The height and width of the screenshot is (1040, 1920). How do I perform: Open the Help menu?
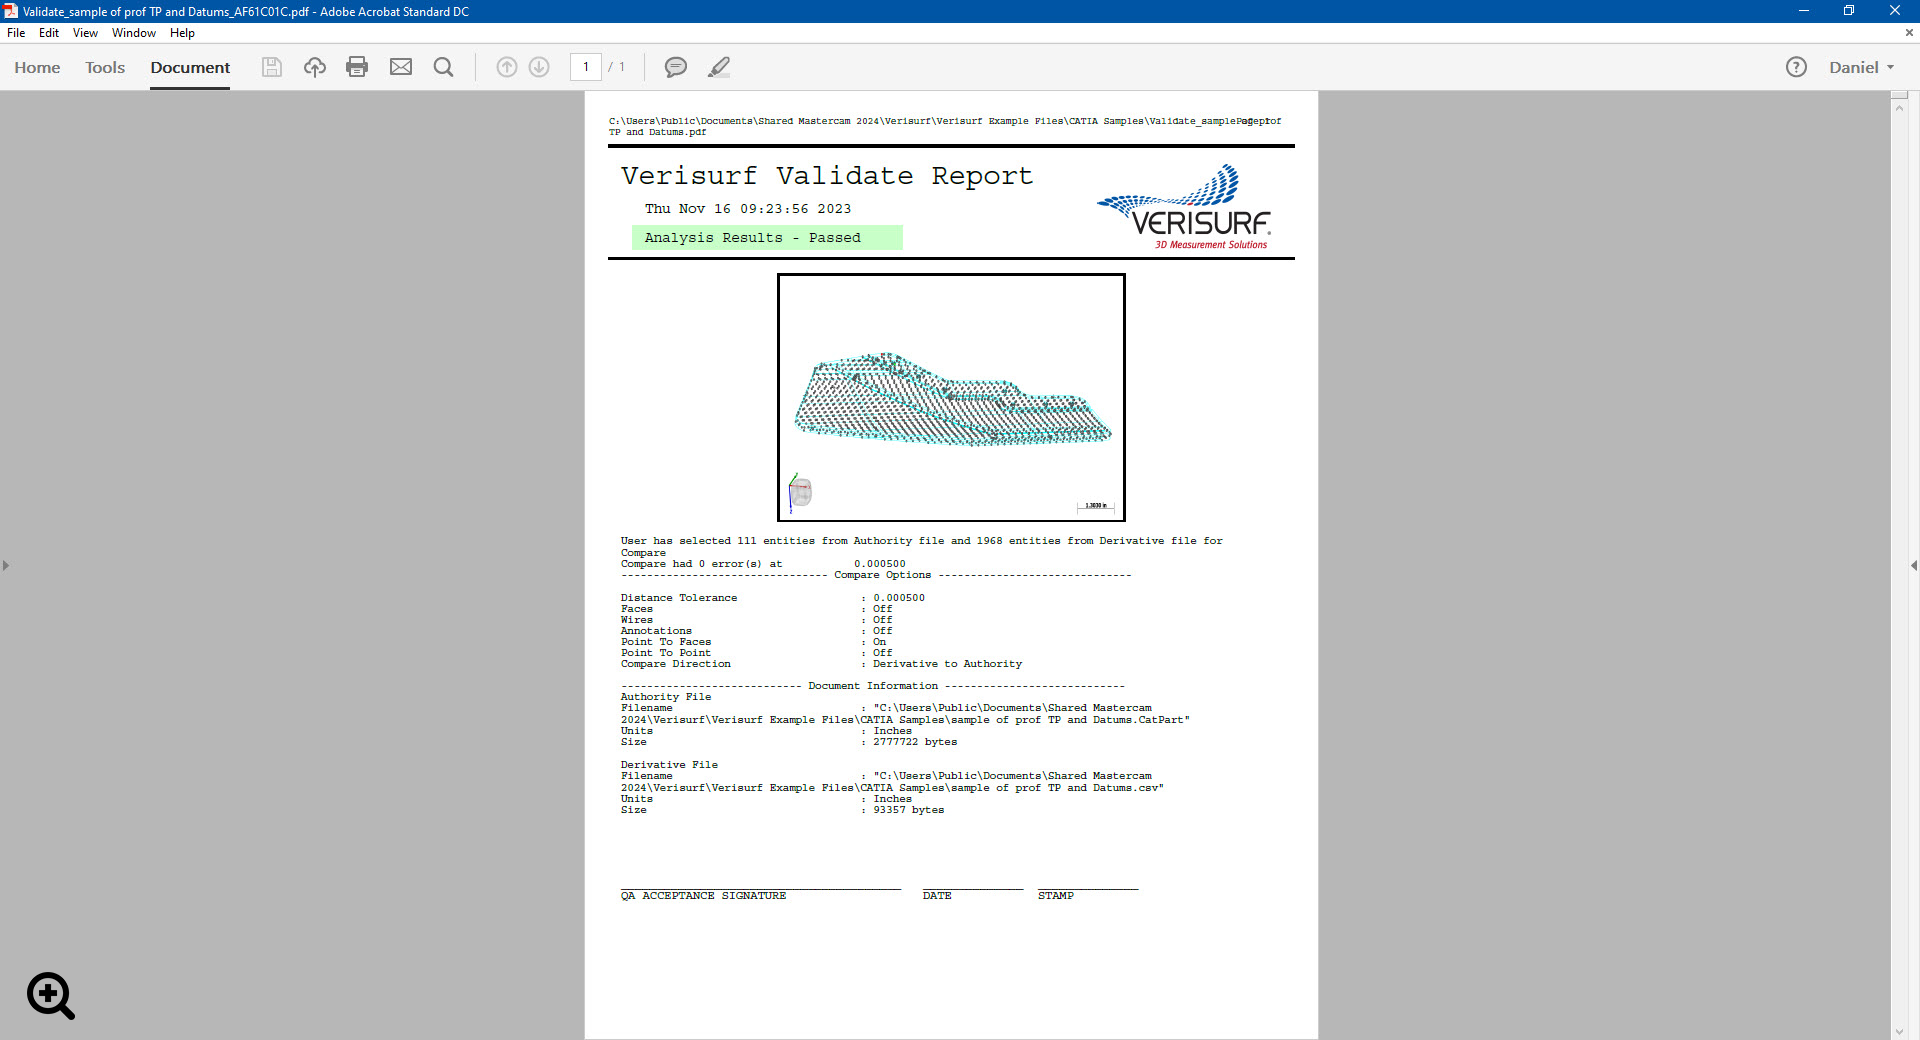point(182,33)
